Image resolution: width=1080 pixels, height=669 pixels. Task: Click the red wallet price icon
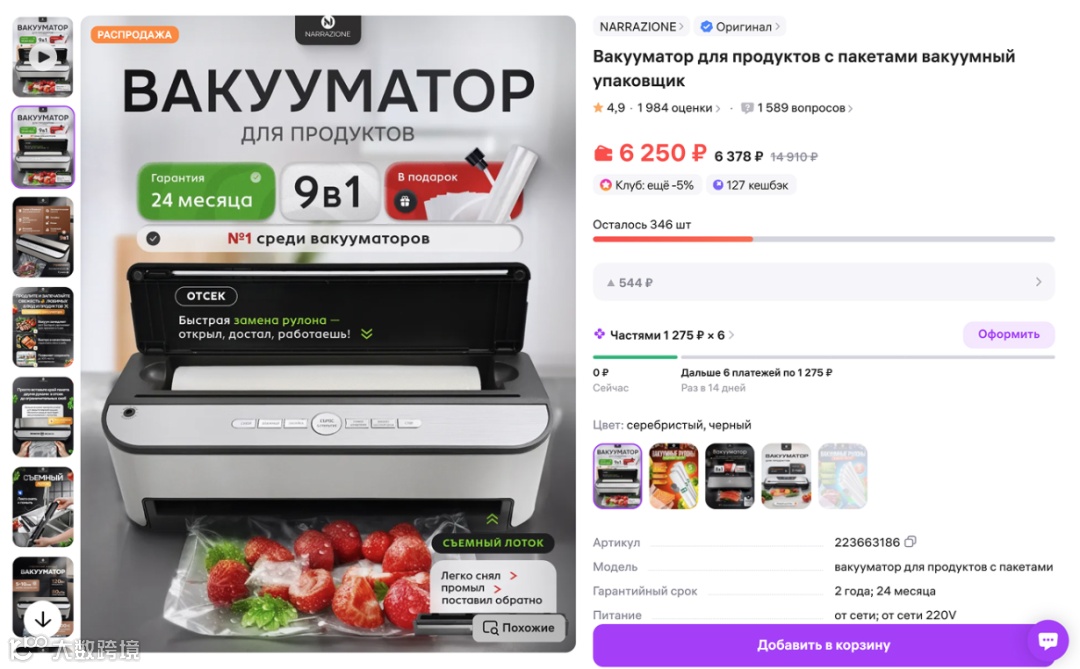coord(603,153)
